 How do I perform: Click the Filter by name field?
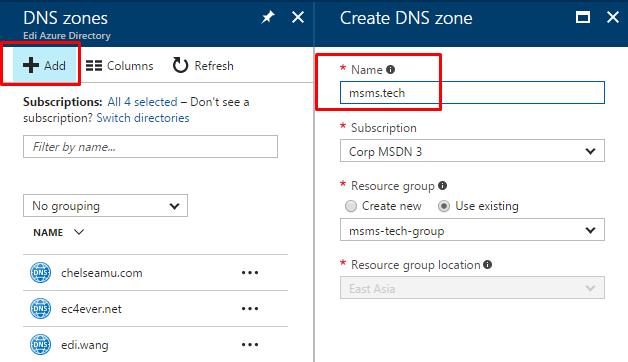(x=150, y=147)
